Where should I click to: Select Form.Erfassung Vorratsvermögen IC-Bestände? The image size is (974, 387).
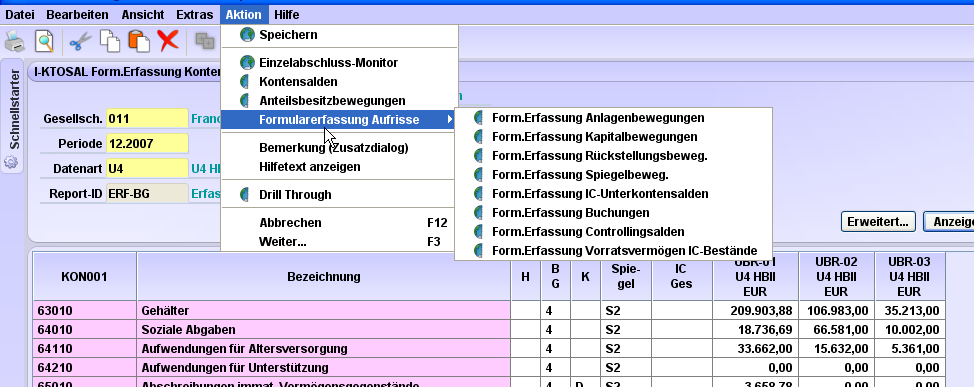pyautogui.click(x=614, y=251)
